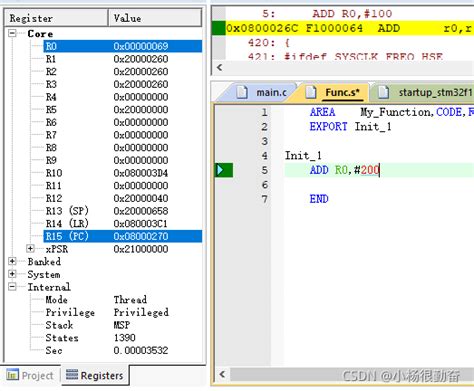Click the Func.s file icon
This screenshot has height=391, width=474.
311,92
